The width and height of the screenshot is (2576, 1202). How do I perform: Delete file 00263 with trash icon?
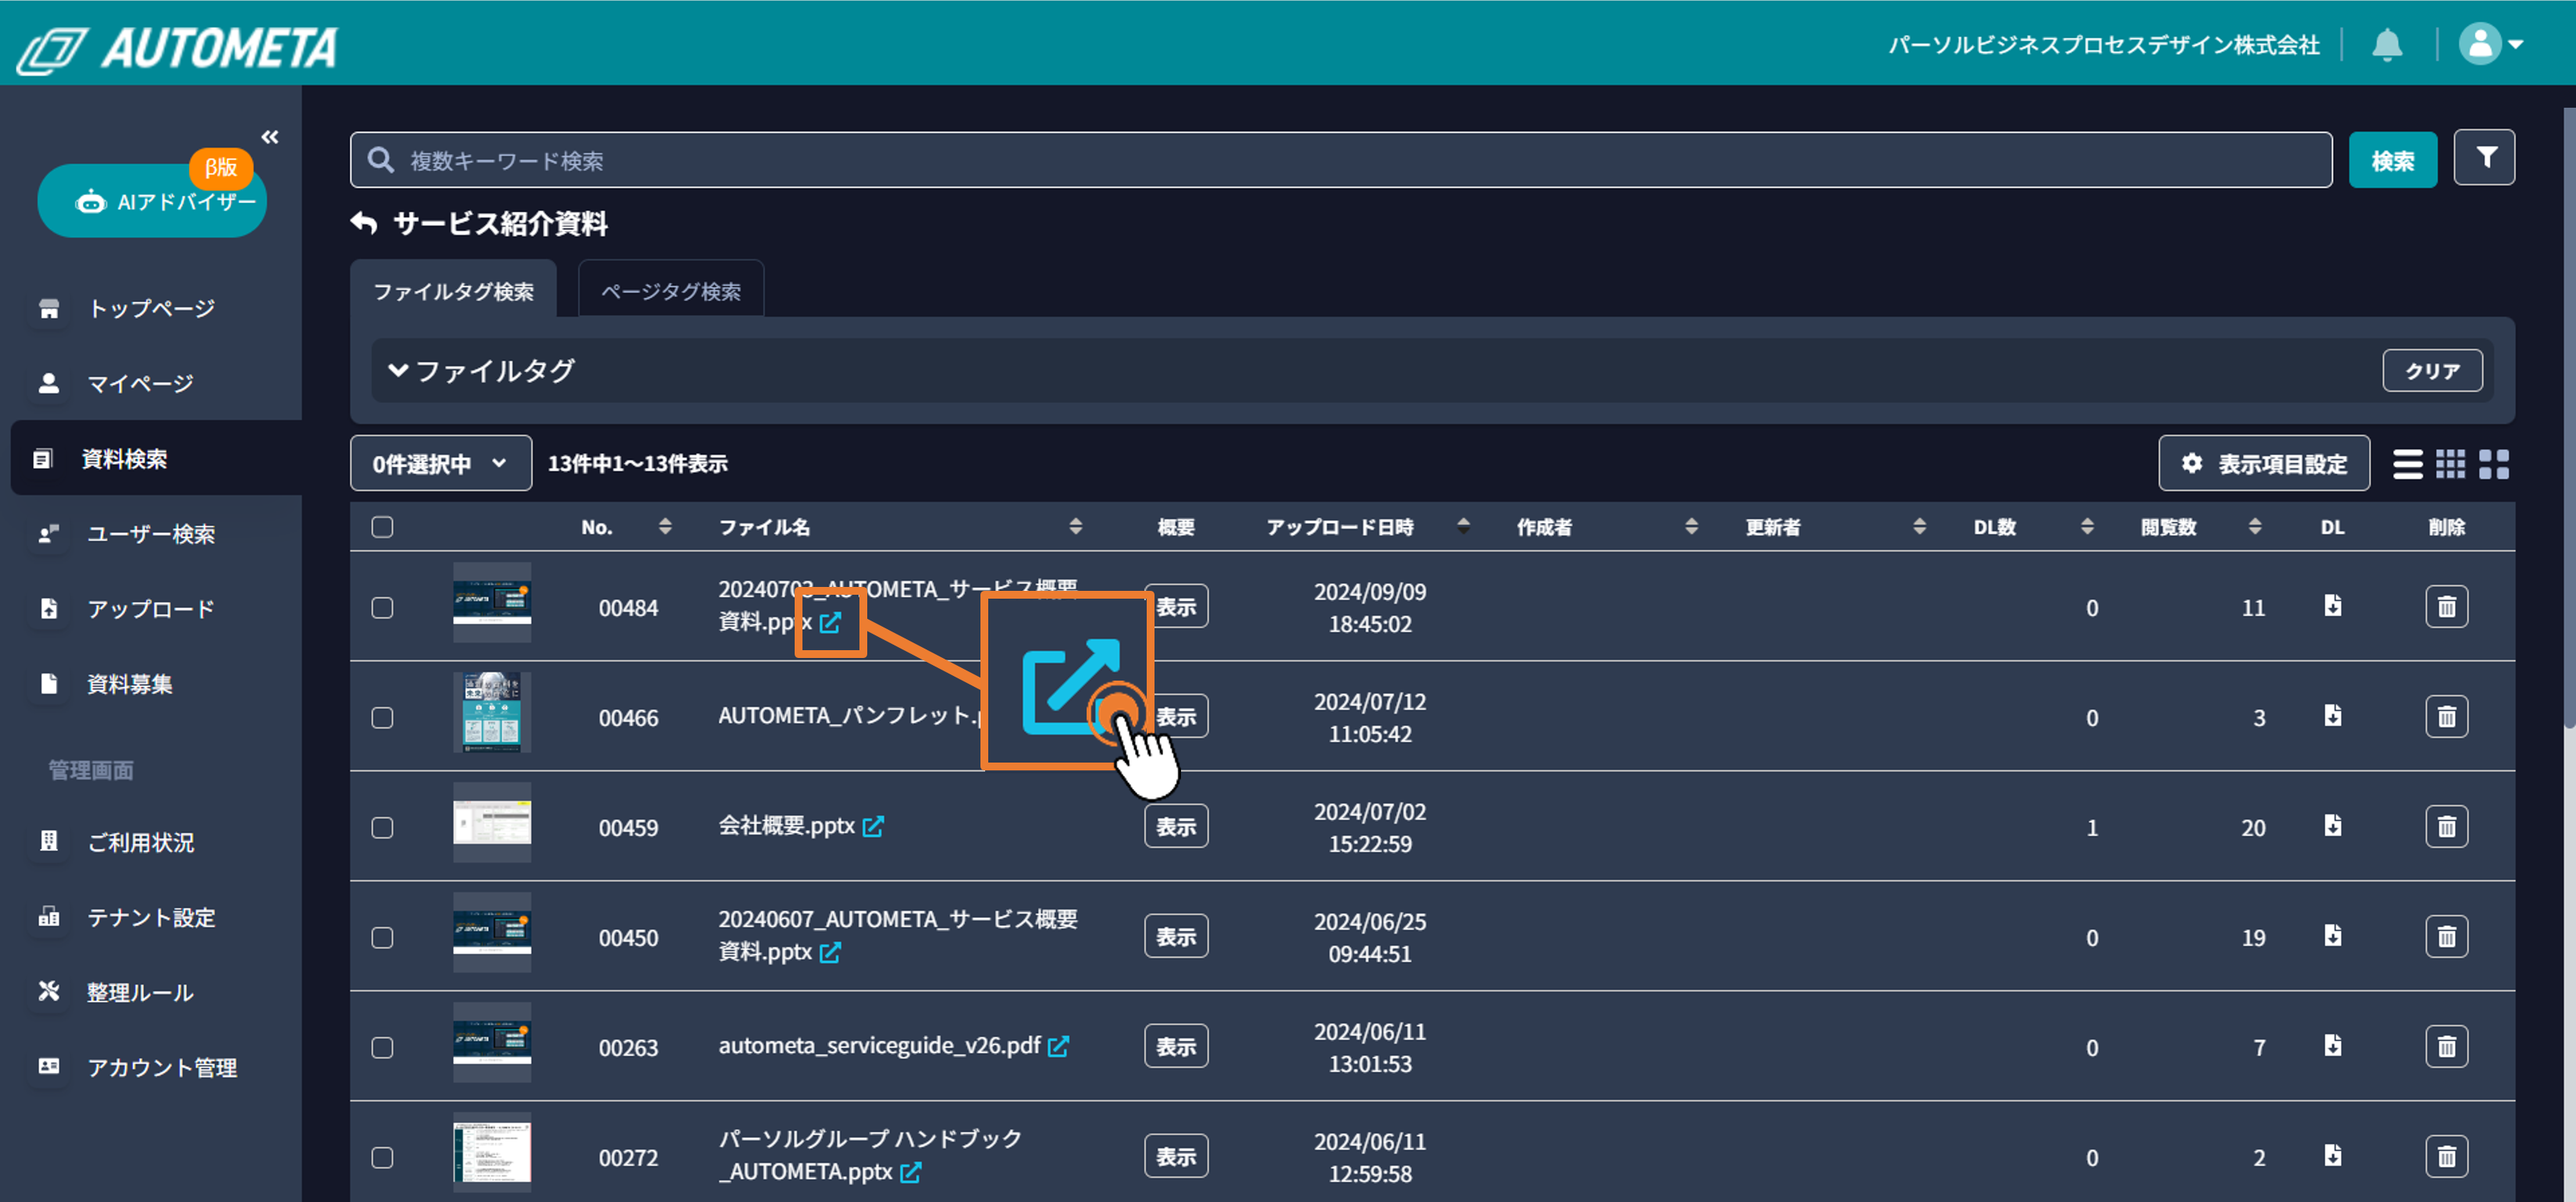tap(2446, 1047)
